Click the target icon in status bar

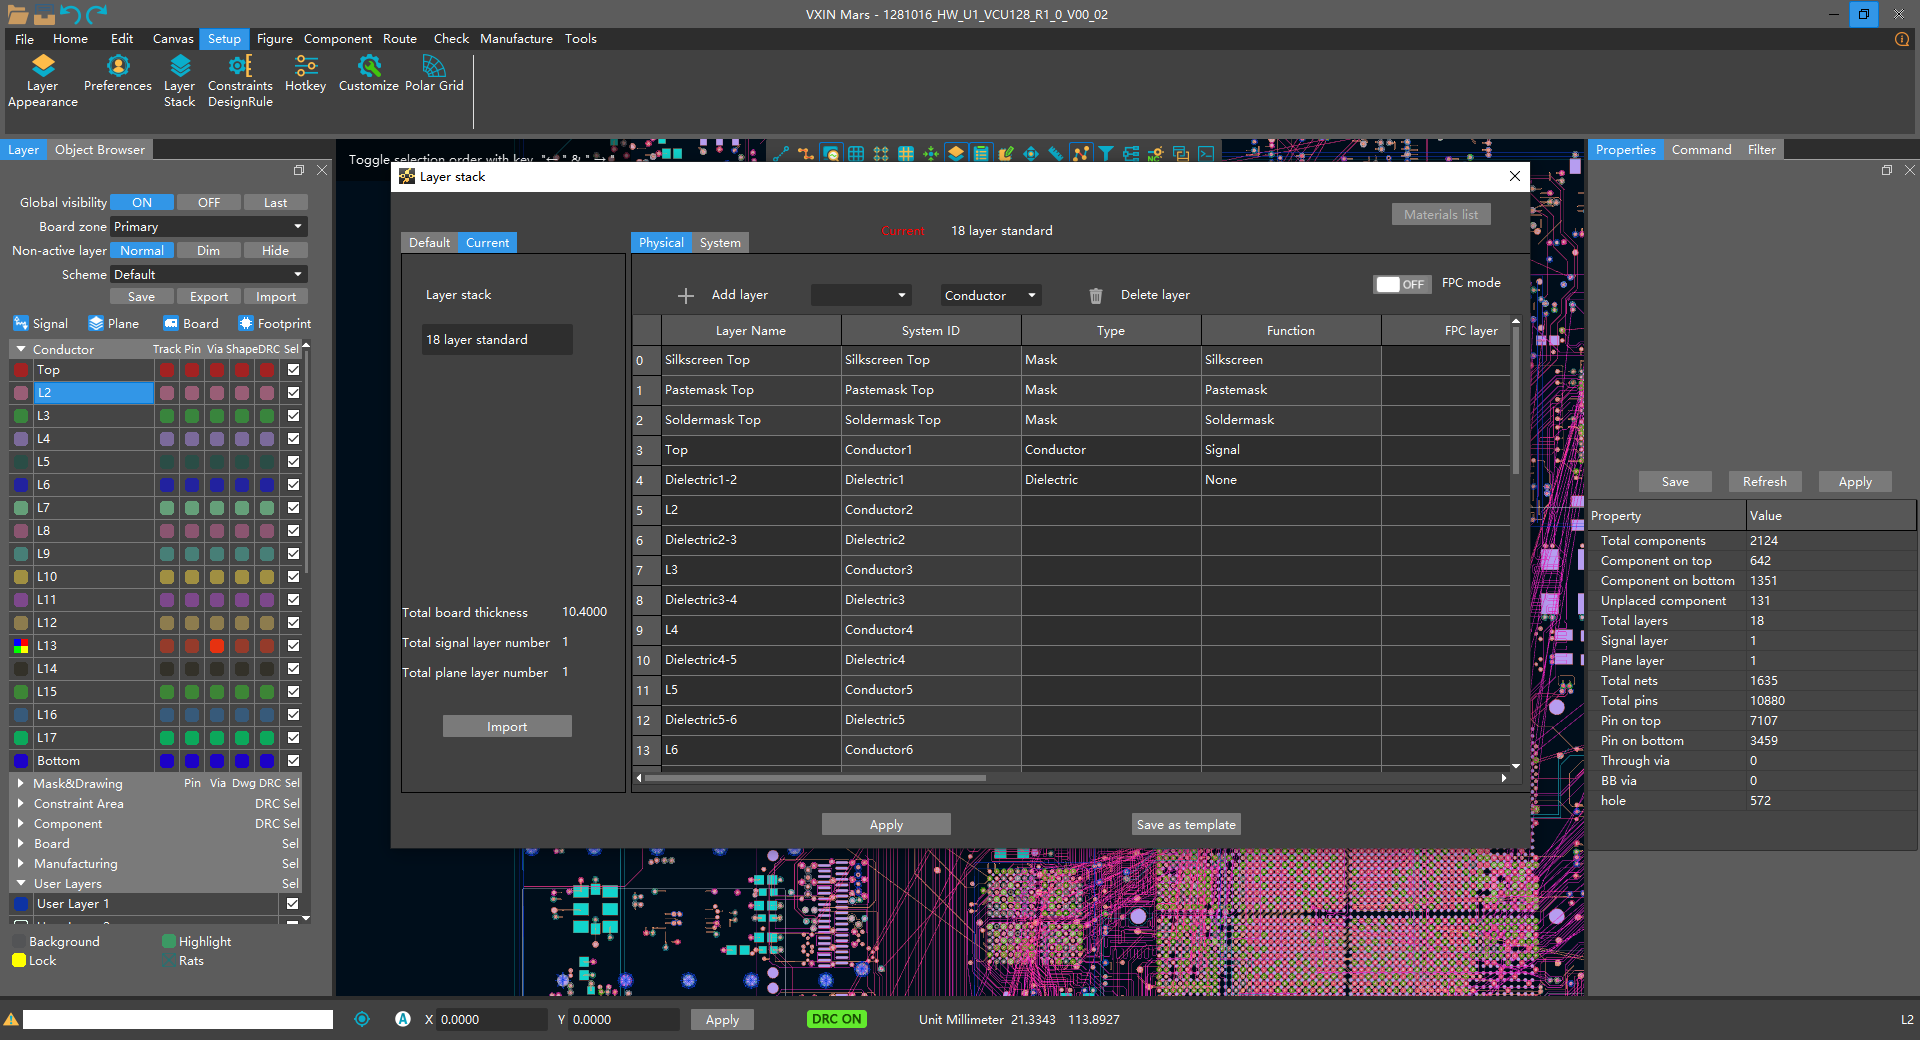click(362, 1019)
